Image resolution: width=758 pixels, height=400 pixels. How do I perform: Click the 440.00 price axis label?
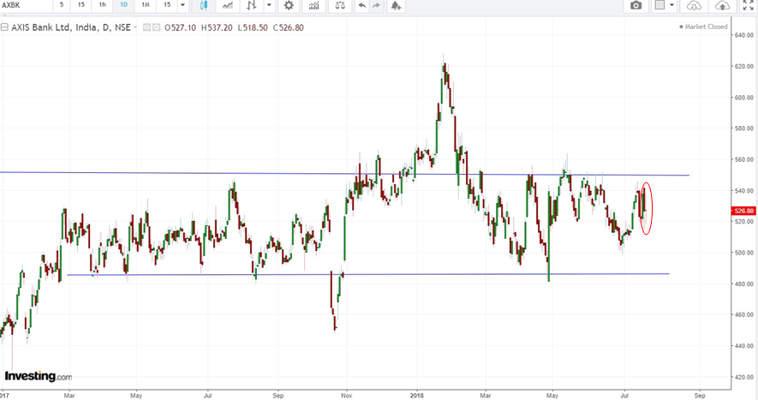[x=743, y=346]
